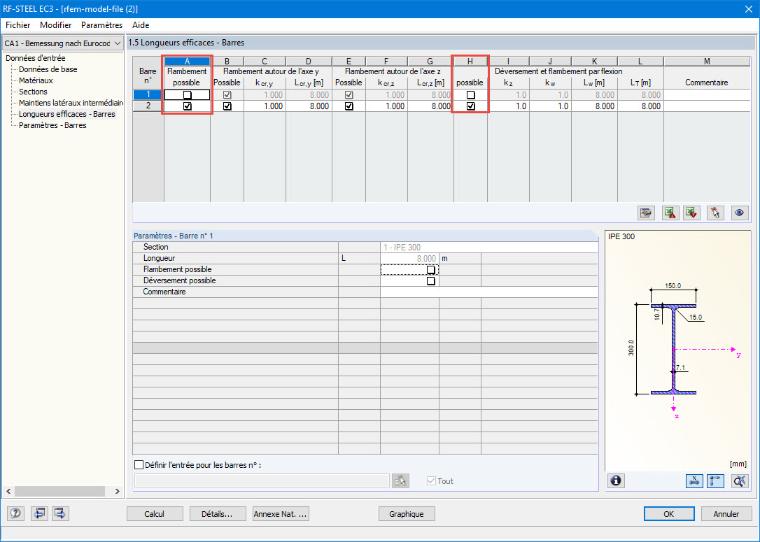Toggle axis y Possible checkbox for Barre 2
This screenshot has height=542, width=760.
coord(227,106)
